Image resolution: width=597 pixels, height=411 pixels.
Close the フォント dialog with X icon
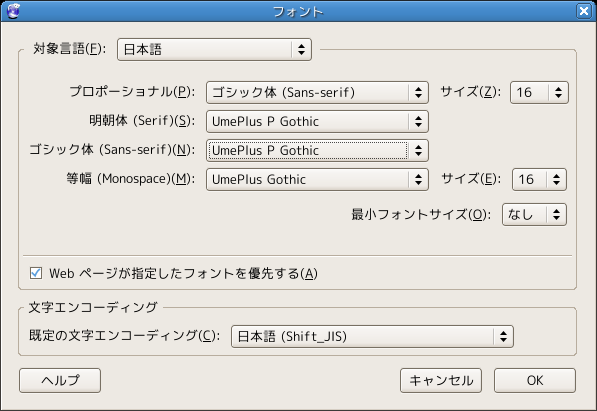584,11
